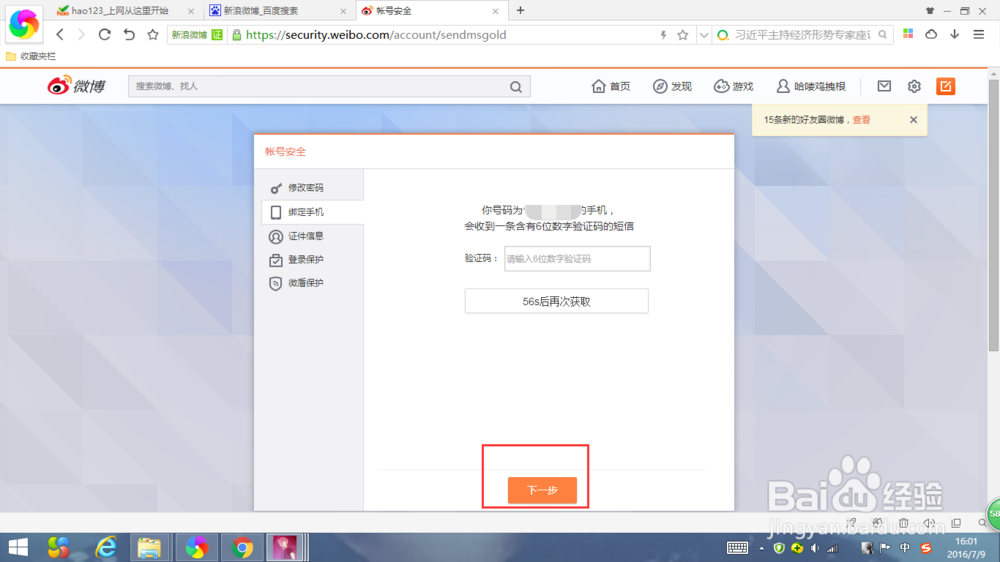Bookmark page with star icon left of address bar
The height and width of the screenshot is (562, 1000).
(152, 34)
